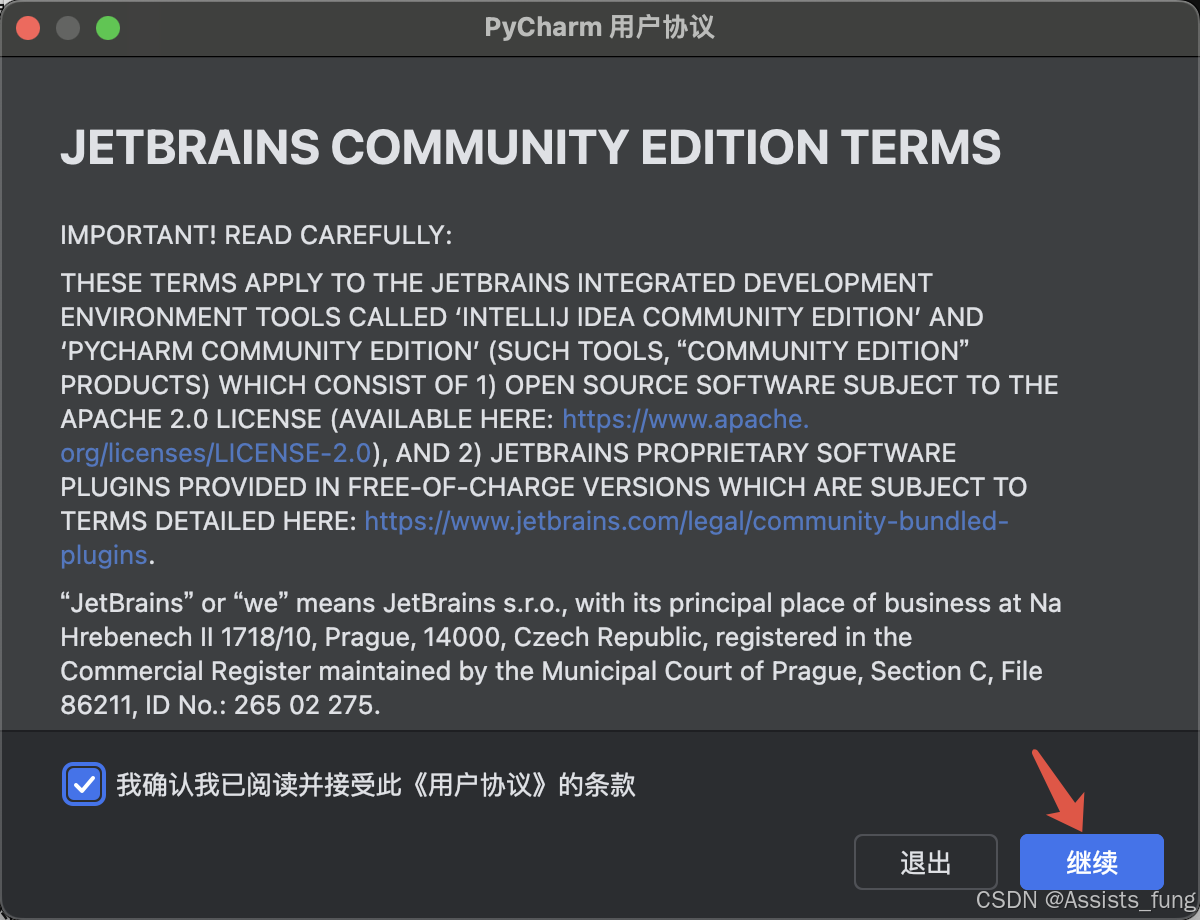Click the line starting "PLUGINS PROVIDED IN FREE-OF-CHARGE"
Viewport: 1200px width, 920px height.
pyautogui.click(x=544, y=487)
